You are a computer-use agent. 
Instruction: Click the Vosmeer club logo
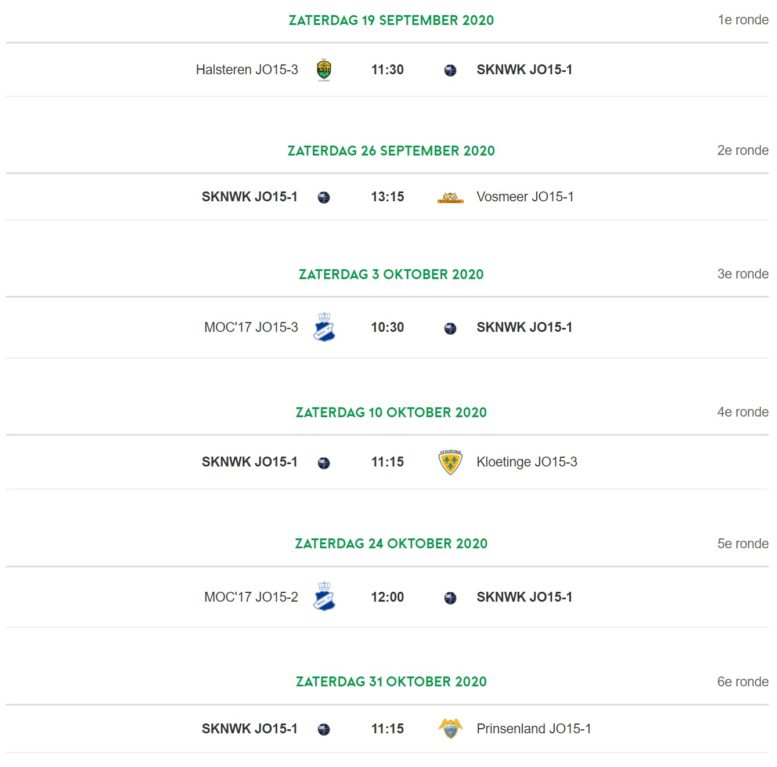(450, 198)
